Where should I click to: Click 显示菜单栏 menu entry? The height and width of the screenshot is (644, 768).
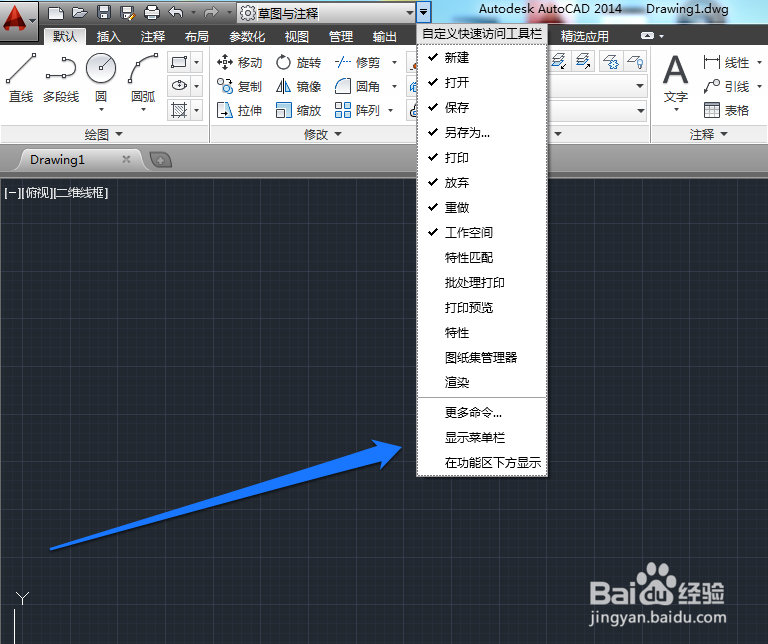[x=482, y=438]
